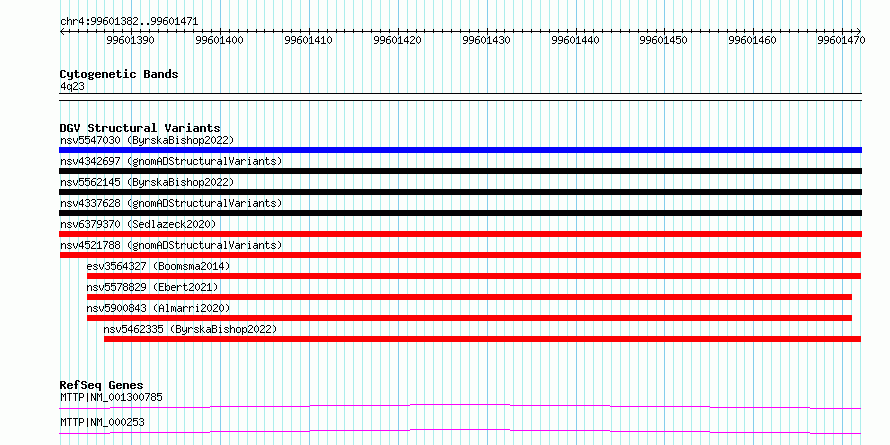Image resolution: width=890 pixels, height=445 pixels.
Task: Open variant label nsv5547030 (ByrskaBishop2022)
Action: [147, 140]
